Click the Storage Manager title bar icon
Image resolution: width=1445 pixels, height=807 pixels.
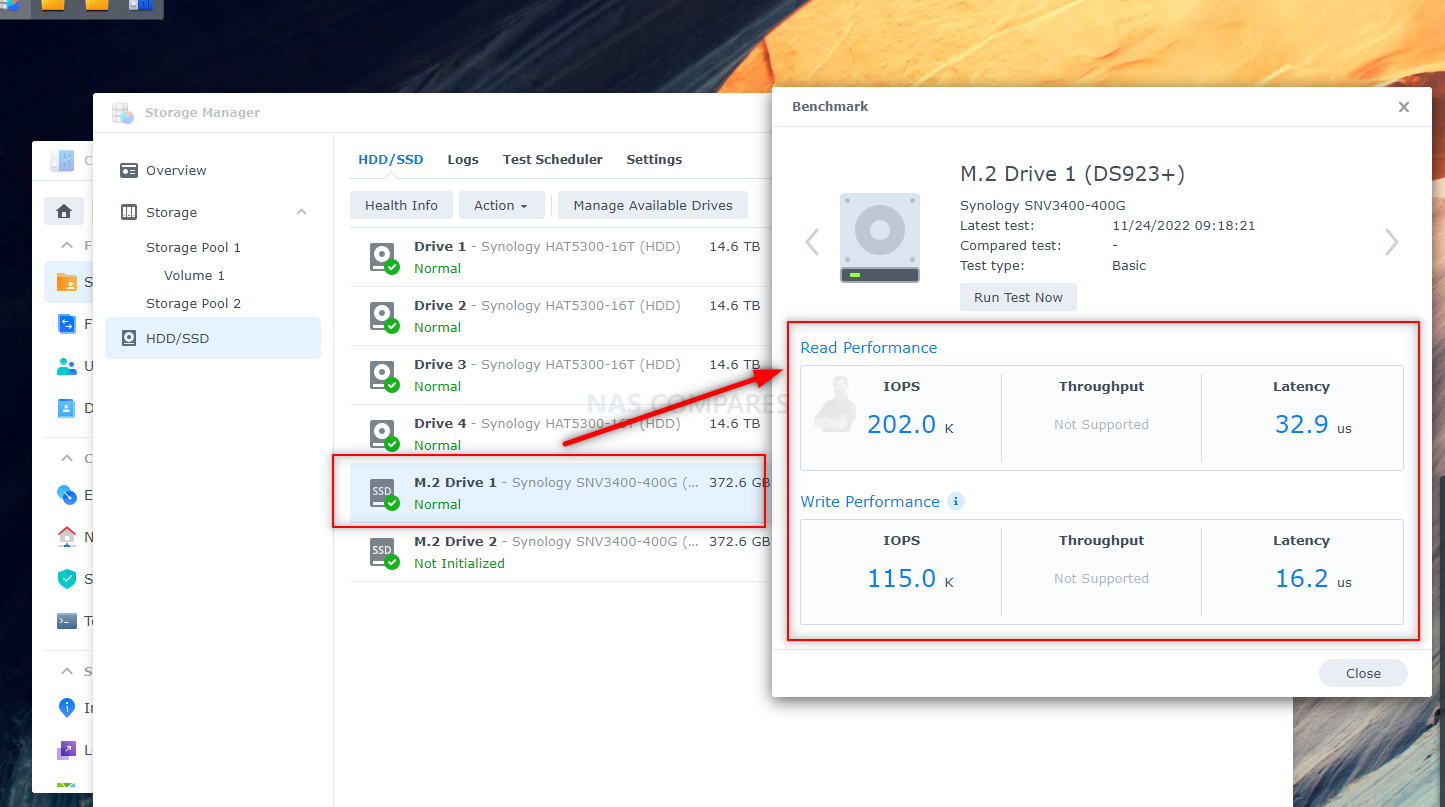coord(123,113)
